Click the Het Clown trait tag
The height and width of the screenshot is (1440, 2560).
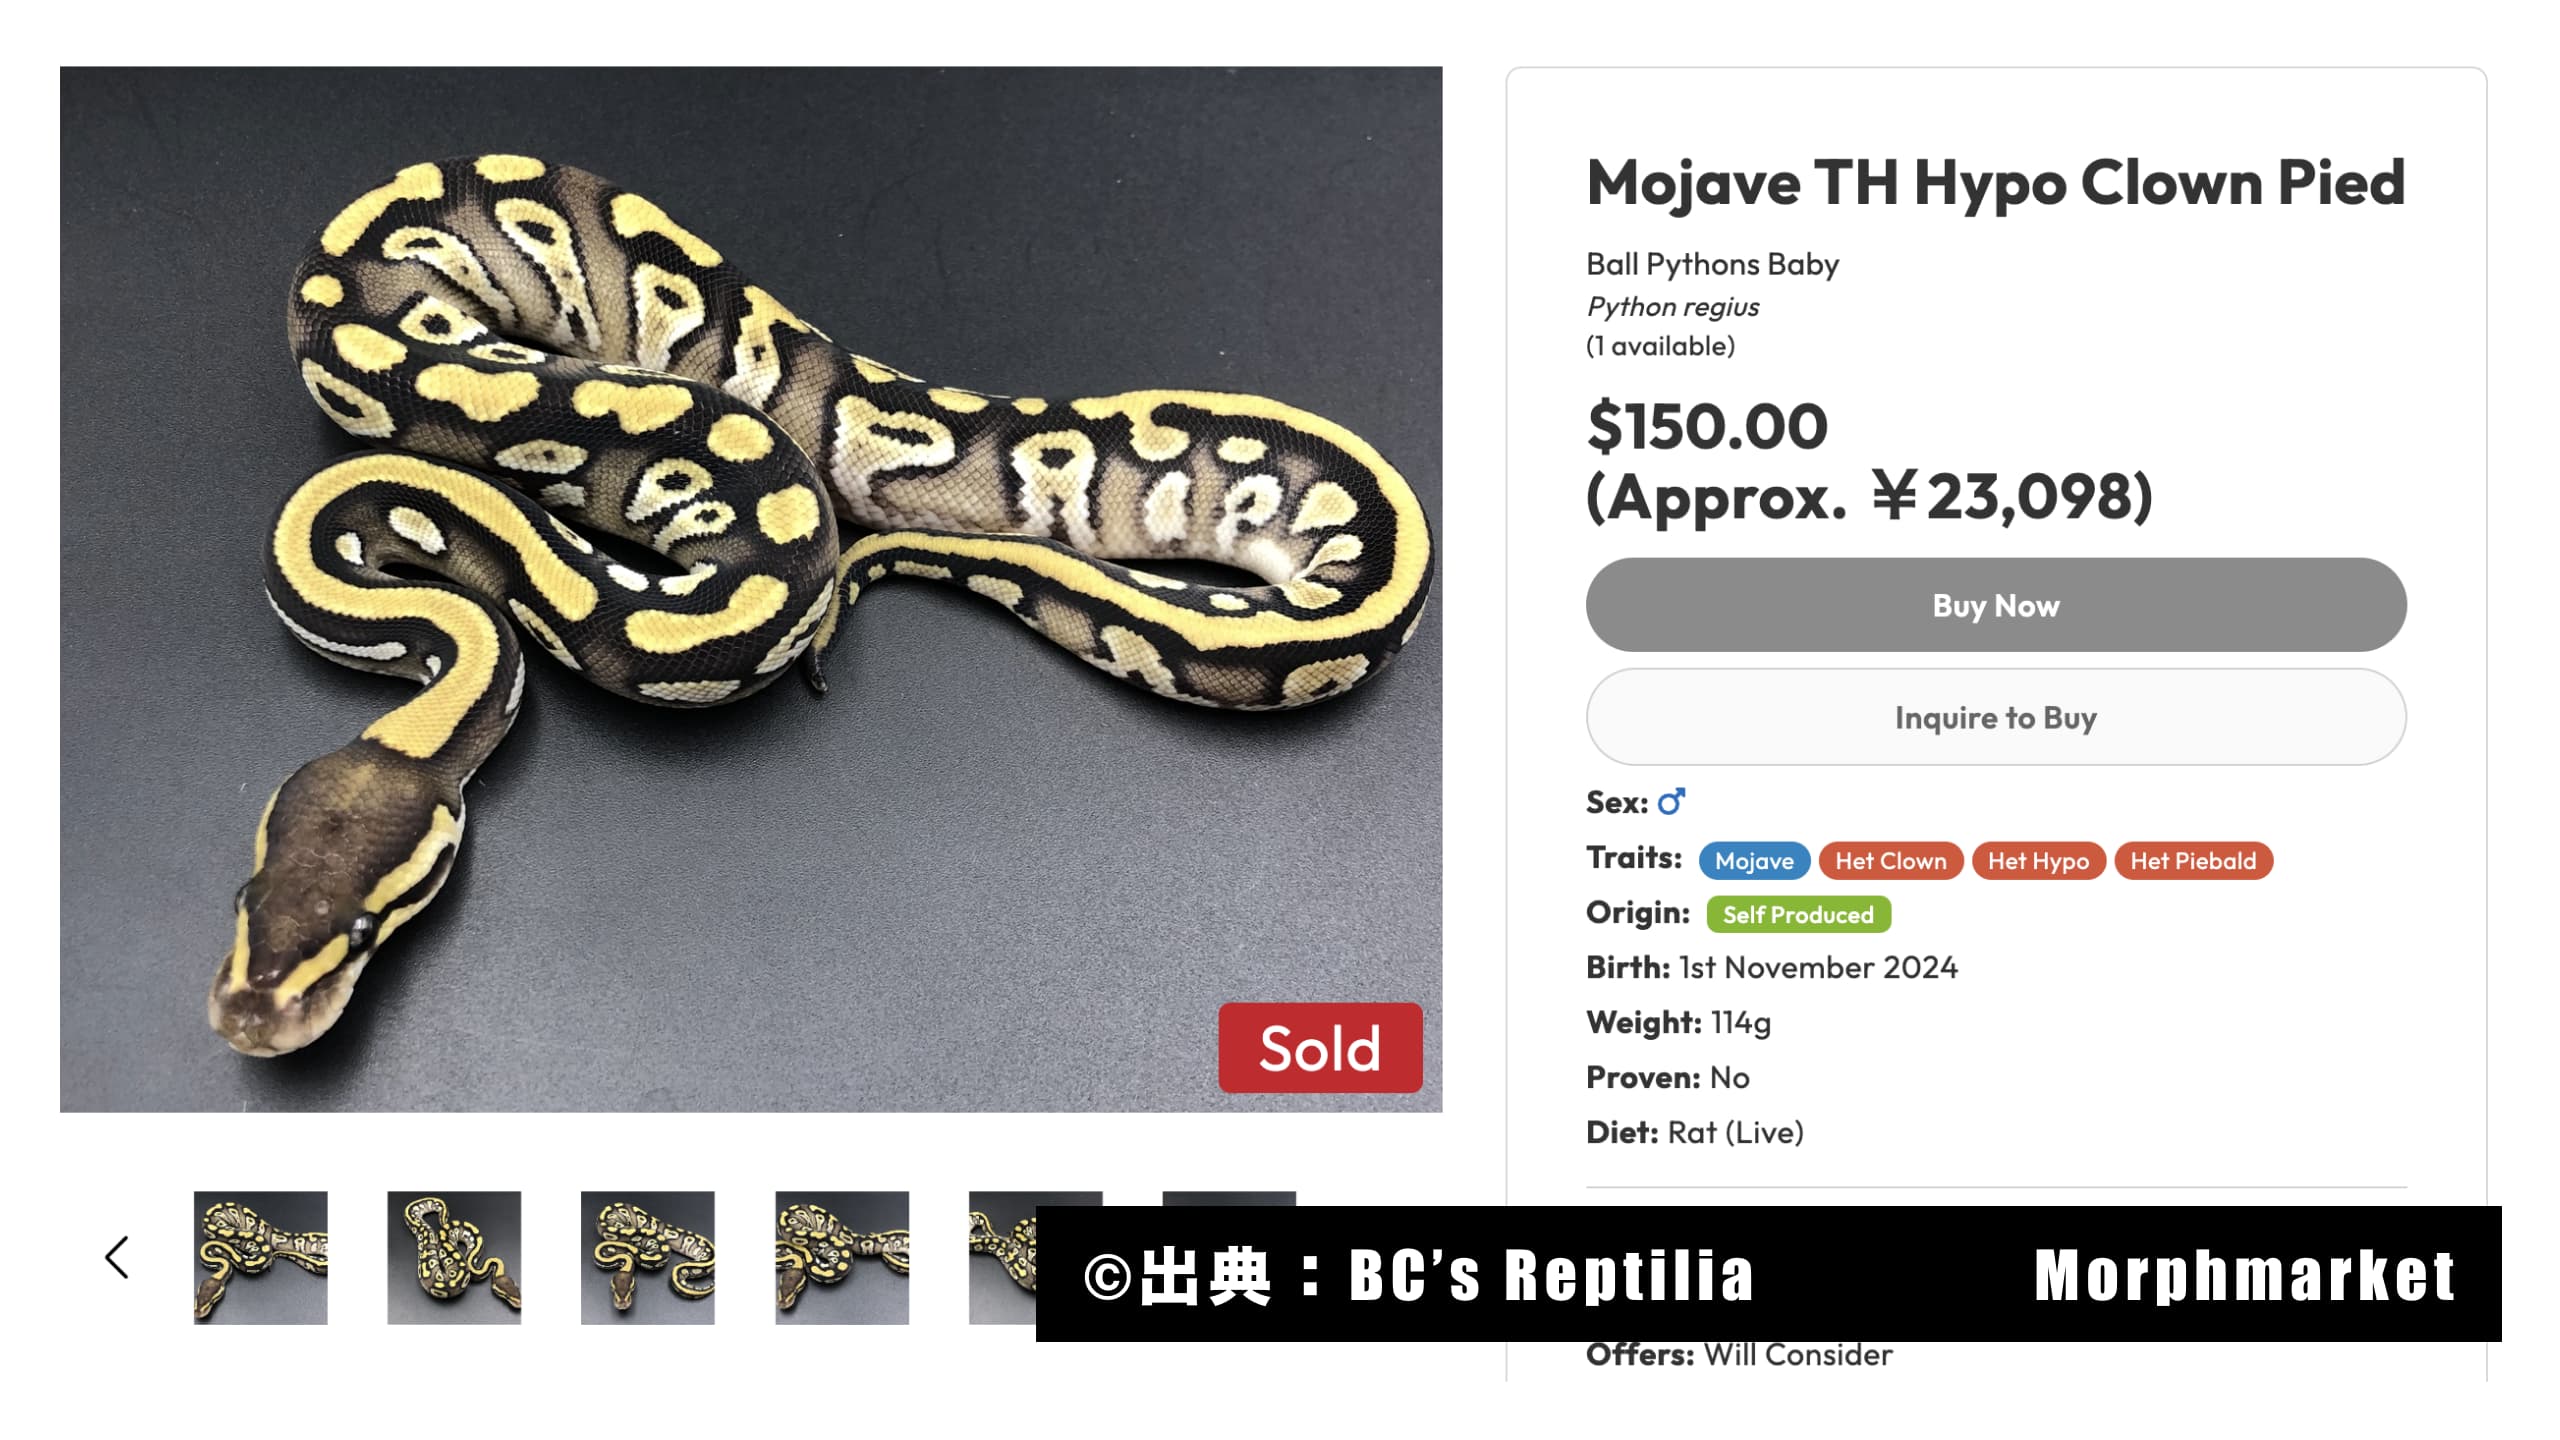click(1891, 861)
